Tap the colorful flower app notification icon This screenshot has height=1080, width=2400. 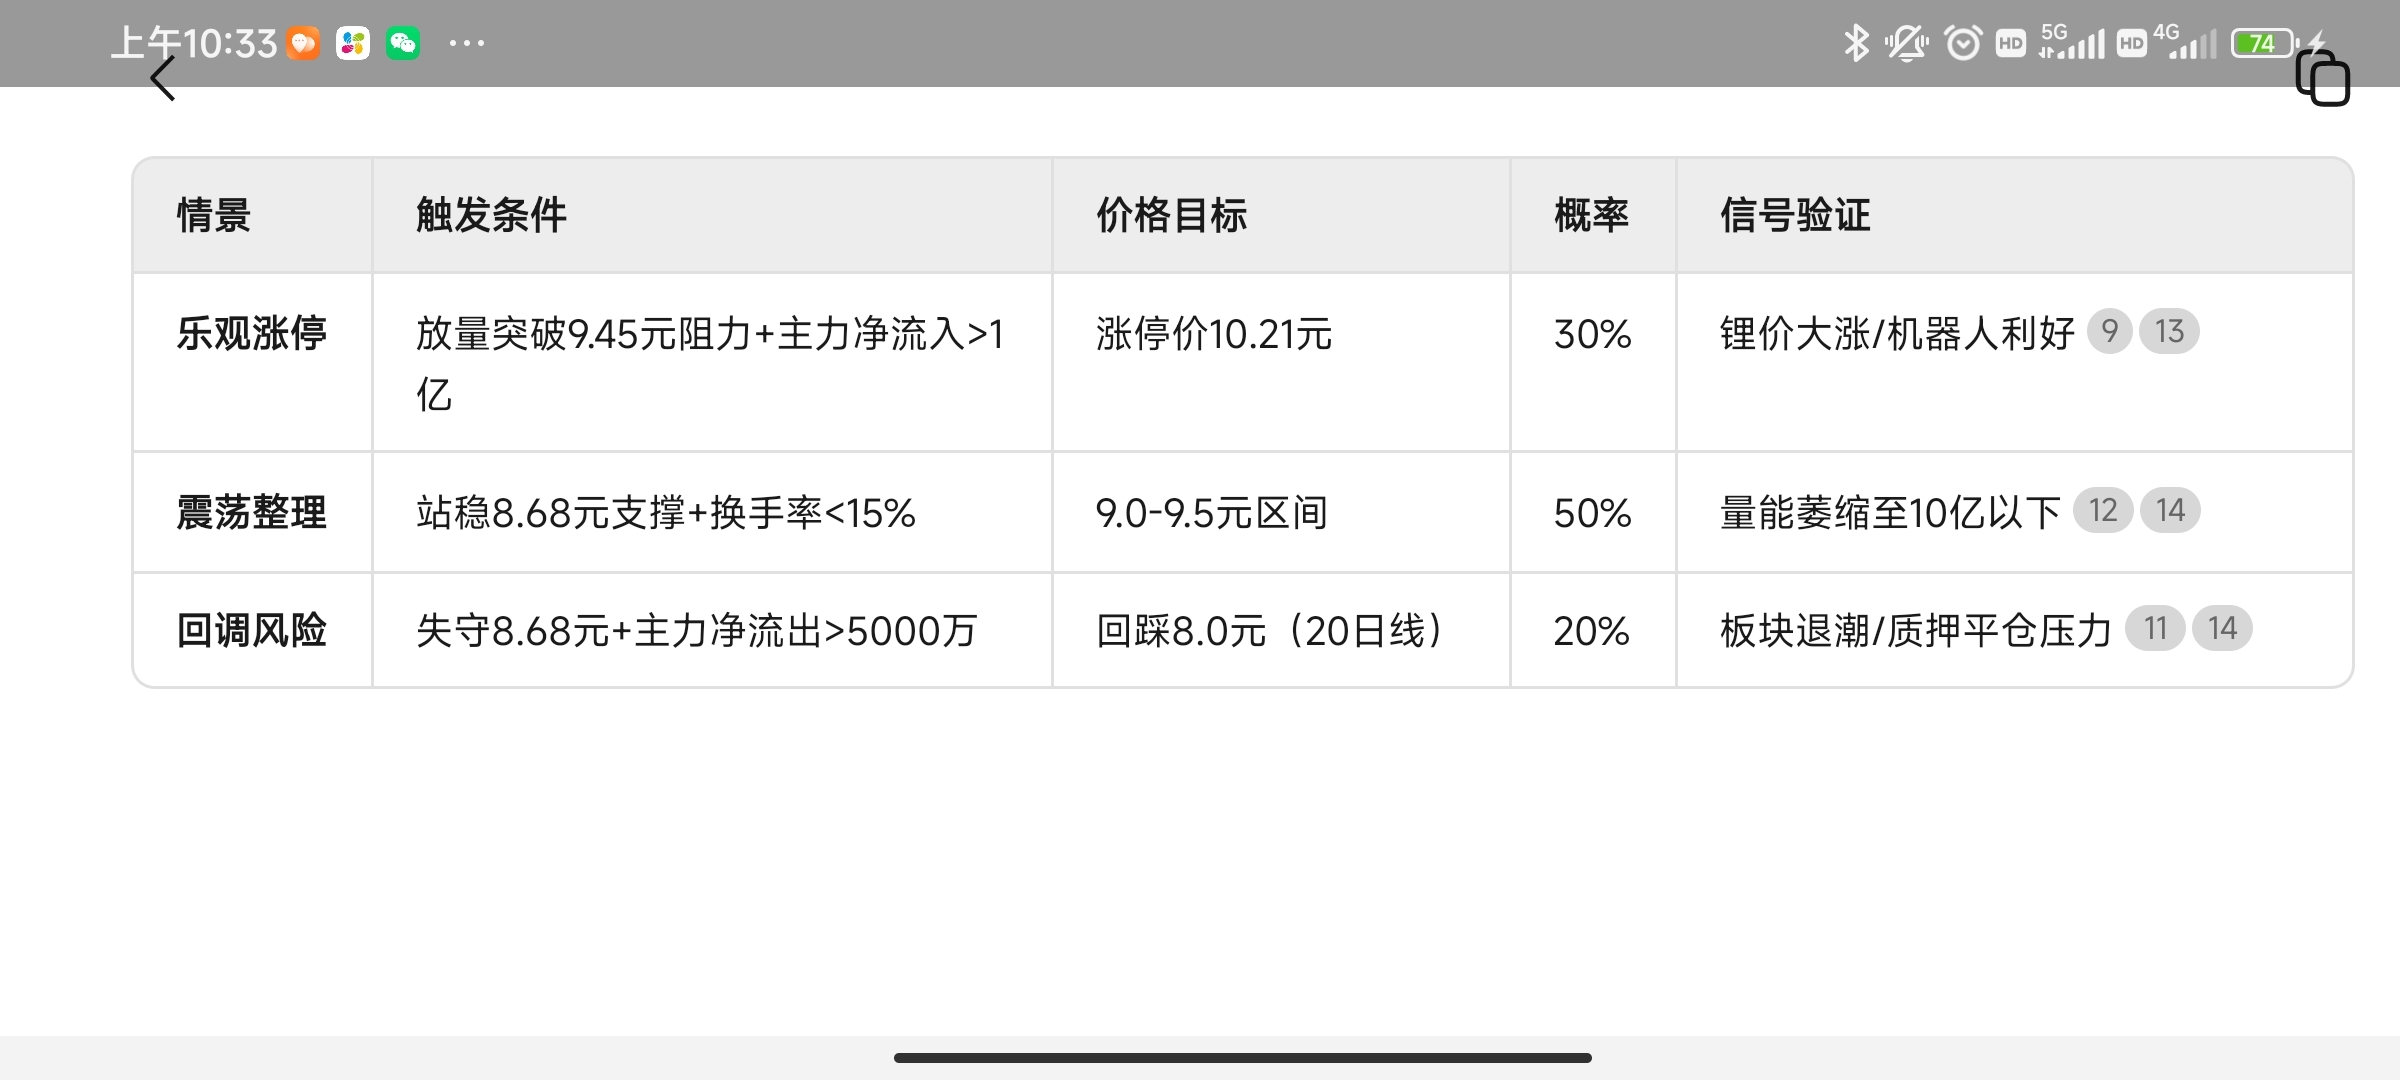tap(353, 43)
